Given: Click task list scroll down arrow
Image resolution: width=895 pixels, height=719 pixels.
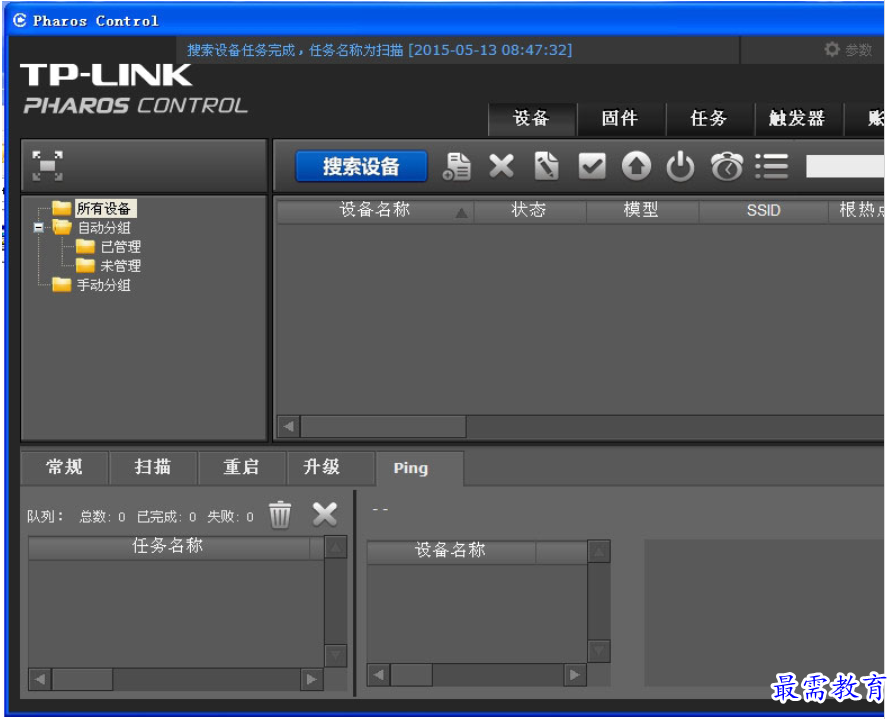Looking at the screenshot, I should 336,655.
